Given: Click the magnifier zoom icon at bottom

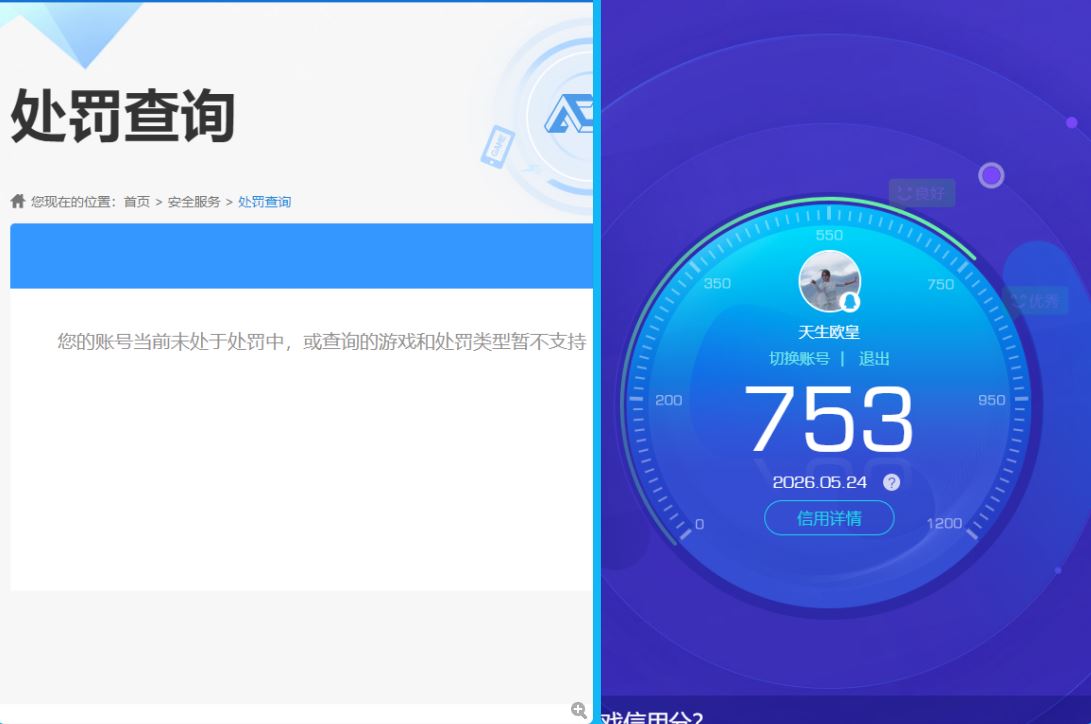Looking at the screenshot, I should pos(578,710).
